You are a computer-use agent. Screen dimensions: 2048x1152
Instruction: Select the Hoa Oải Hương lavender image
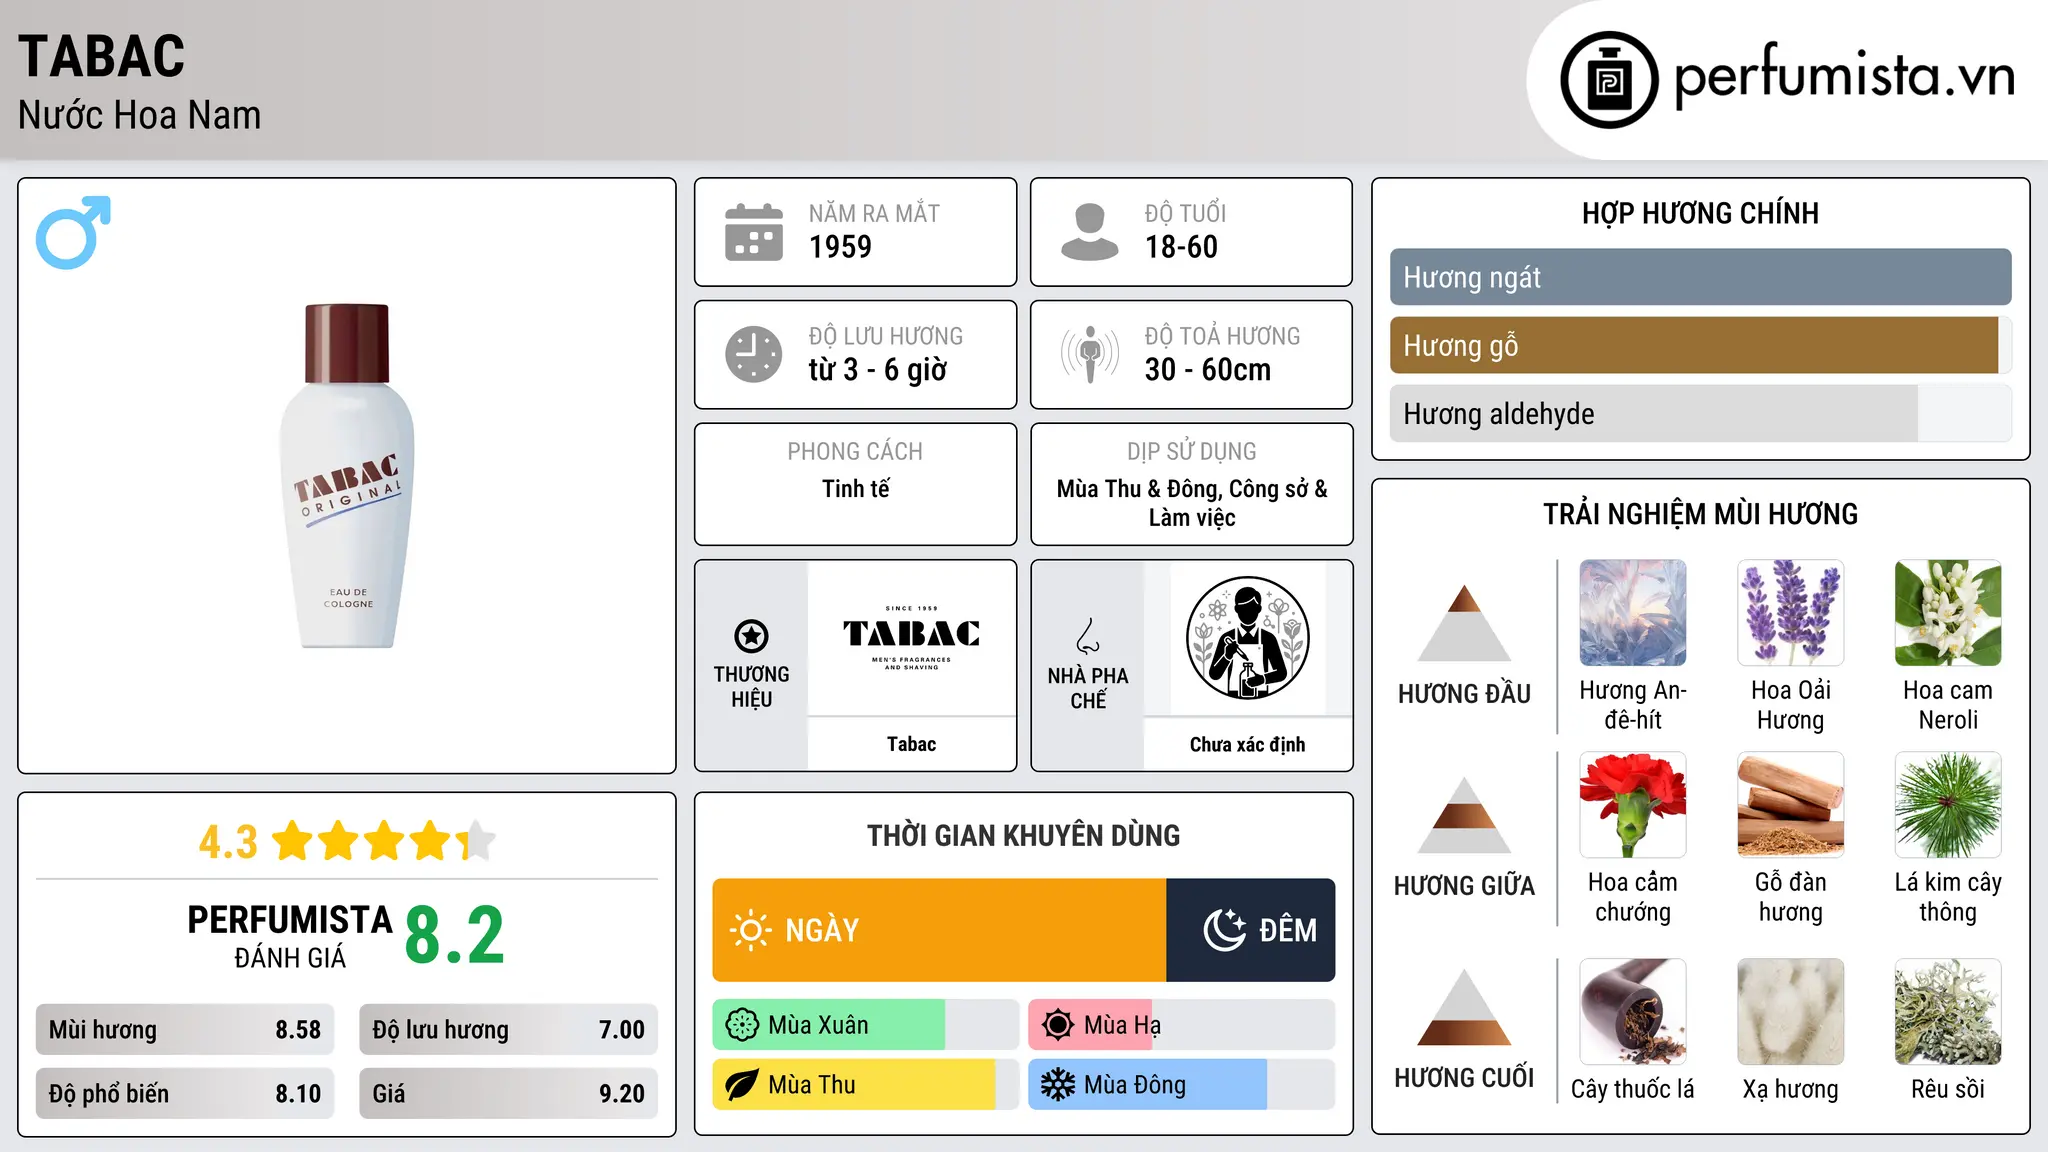click(1791, 613)
